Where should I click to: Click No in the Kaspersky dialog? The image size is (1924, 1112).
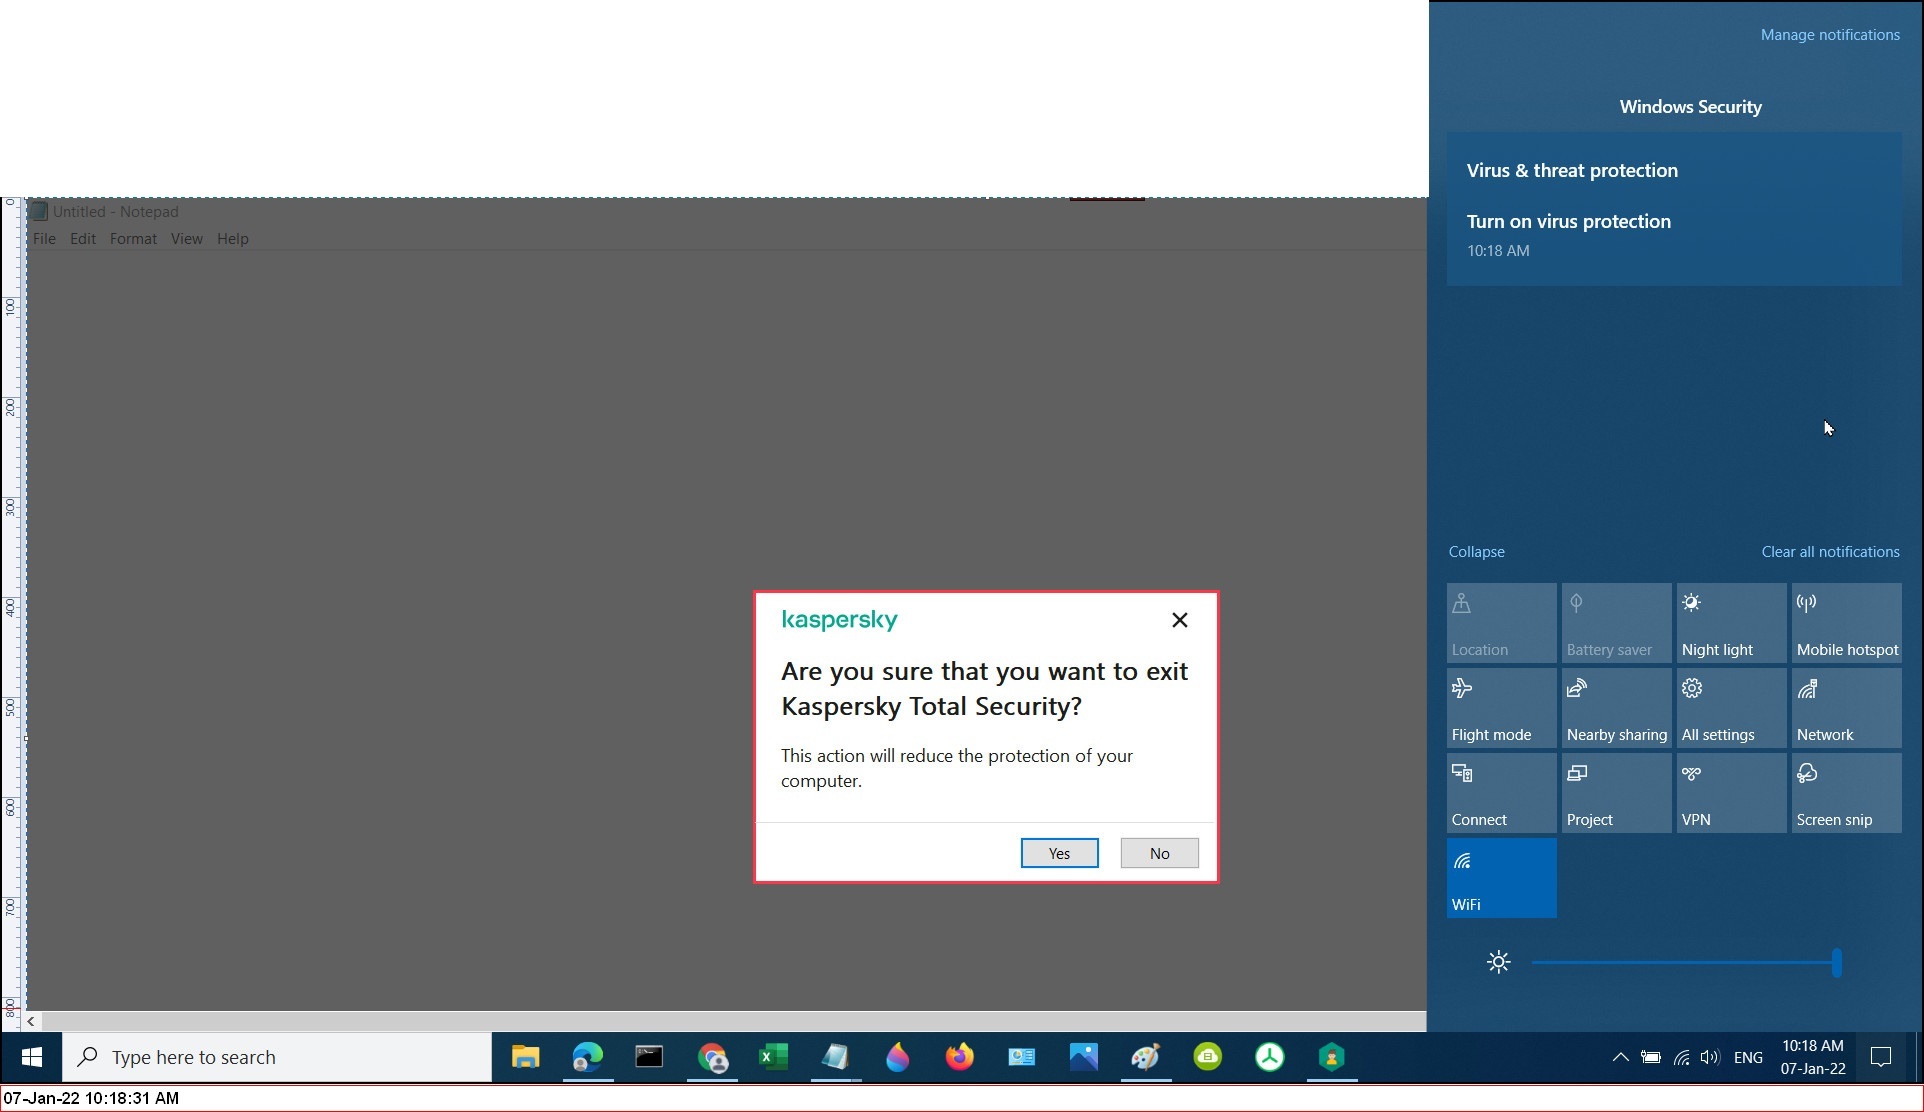click(1159, 853)
